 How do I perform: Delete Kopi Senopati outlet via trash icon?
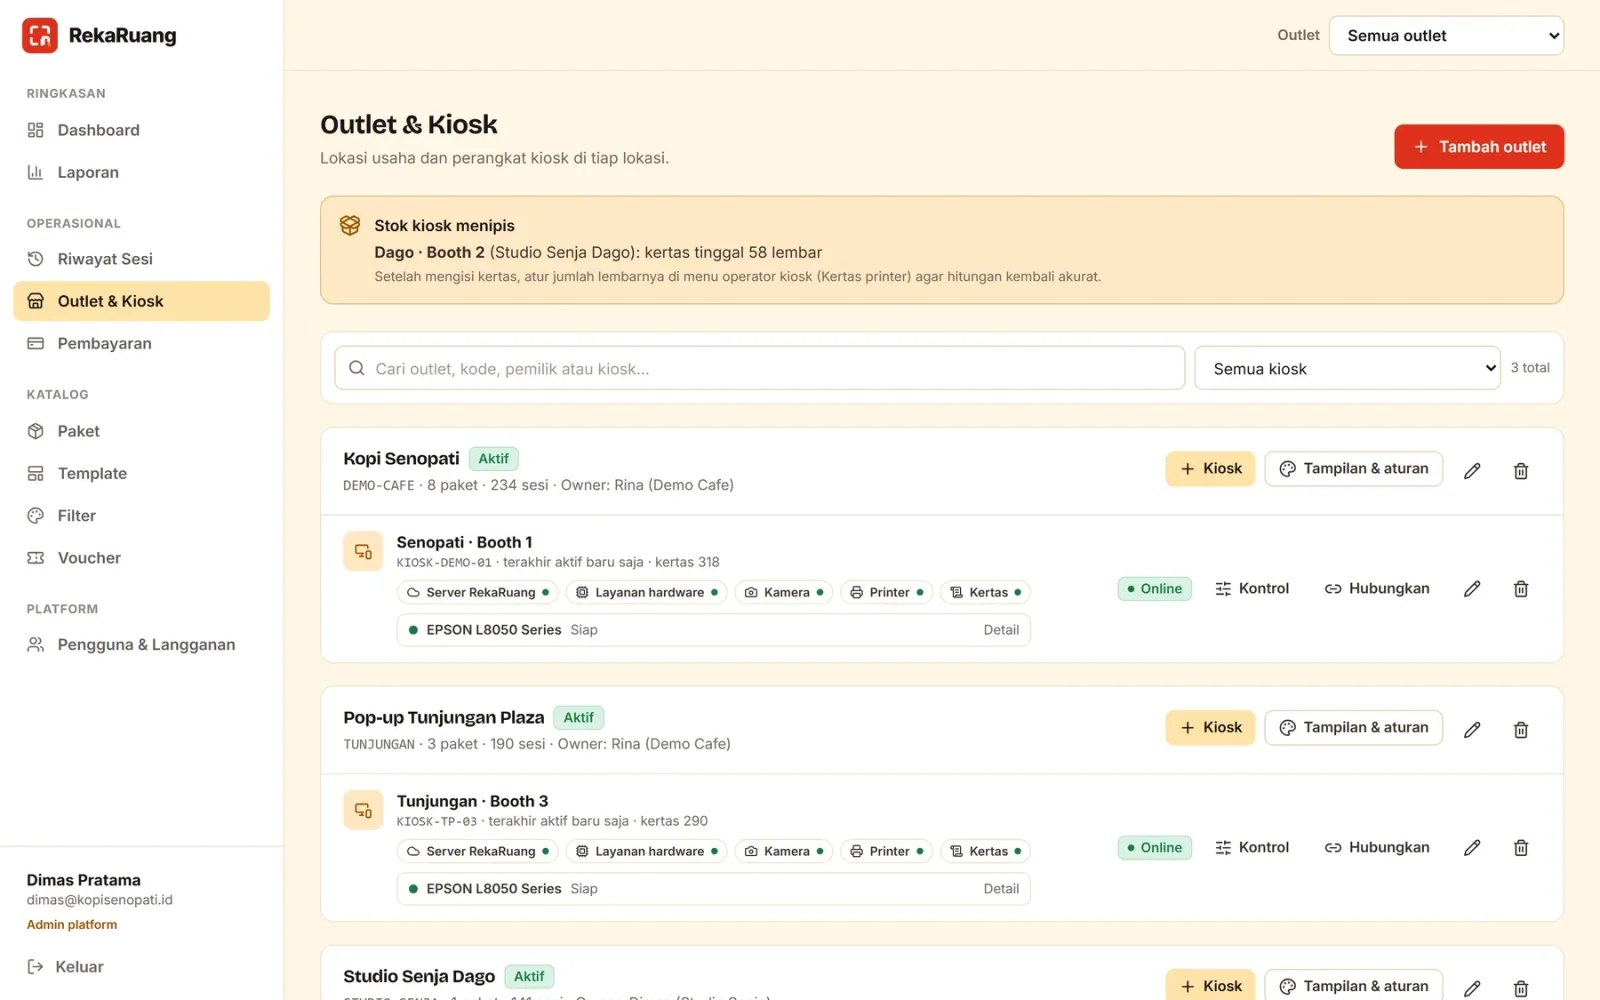[x=1521, y=470]
